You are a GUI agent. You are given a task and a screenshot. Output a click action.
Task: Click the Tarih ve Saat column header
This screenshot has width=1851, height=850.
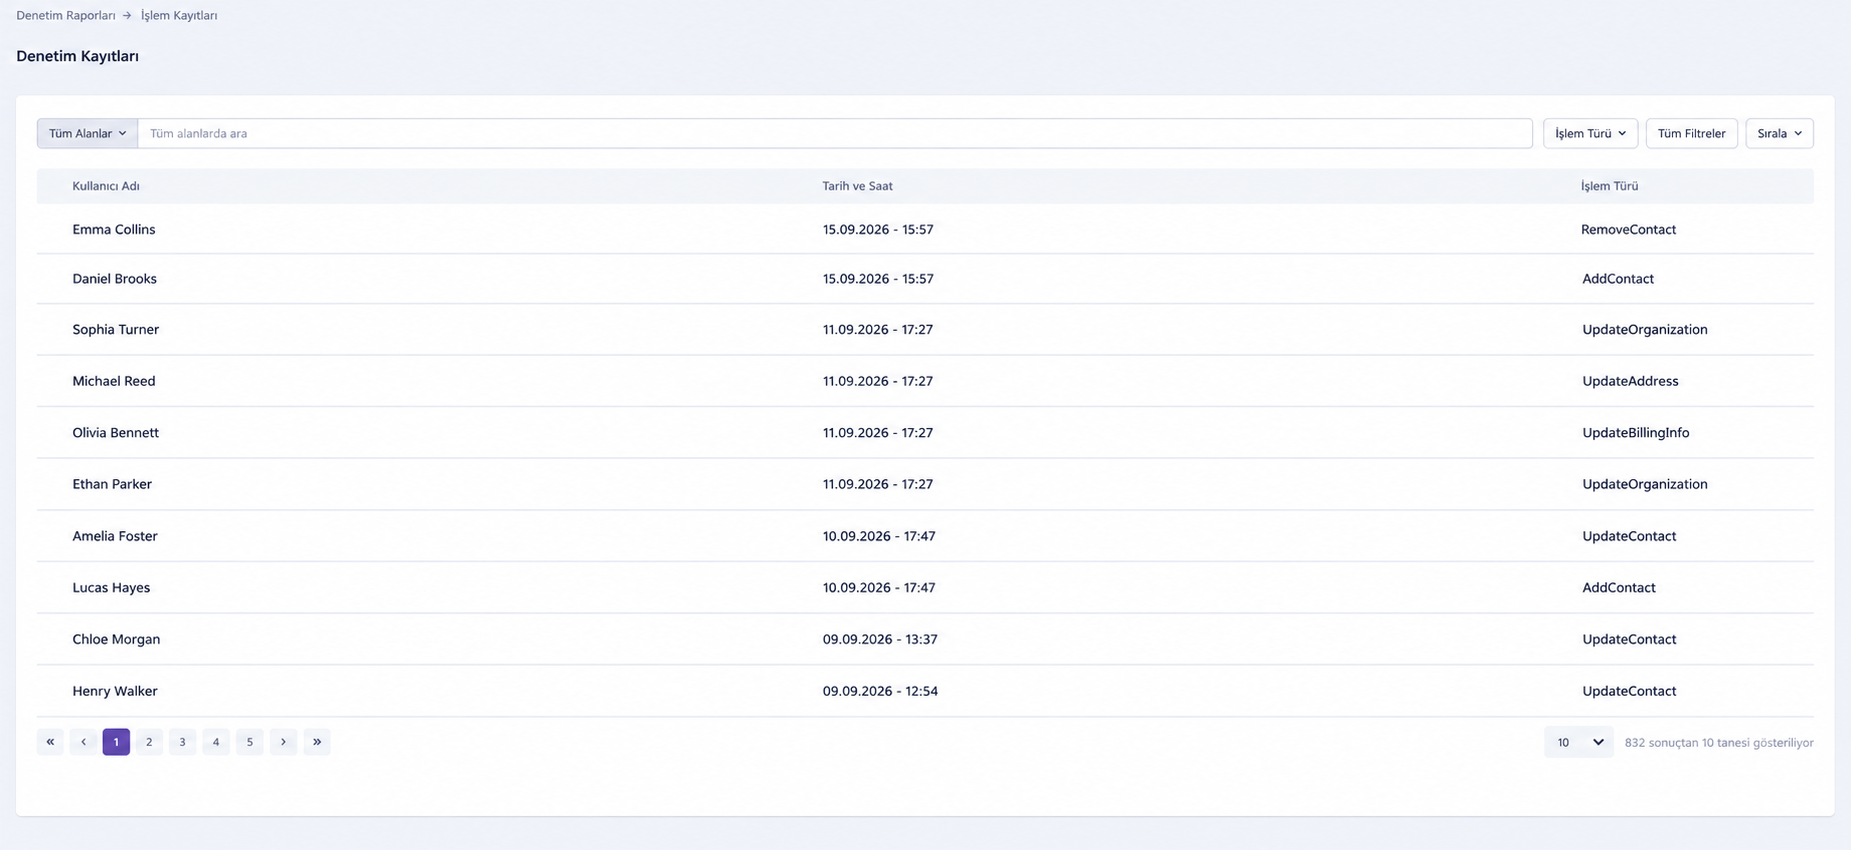tap(857, 186)
